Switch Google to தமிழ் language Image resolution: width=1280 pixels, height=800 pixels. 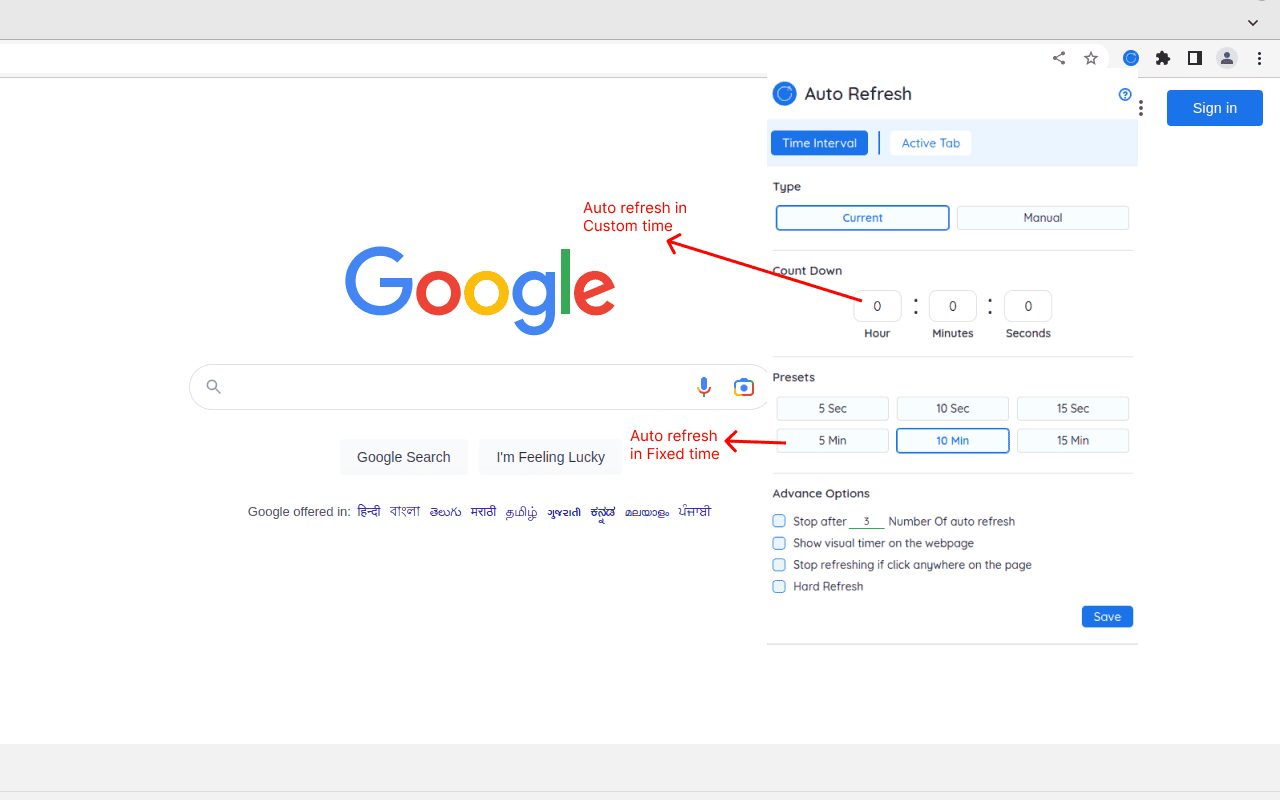(x=521, y=512)
